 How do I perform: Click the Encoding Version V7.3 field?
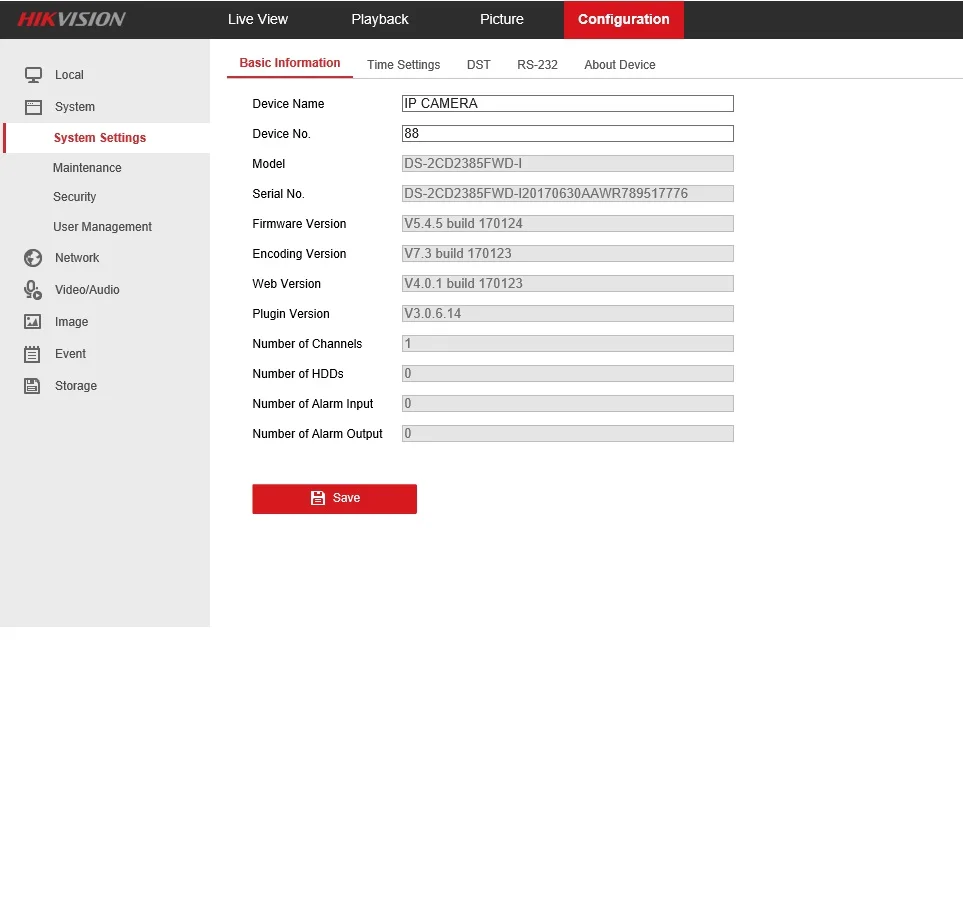tap(567, 254)
